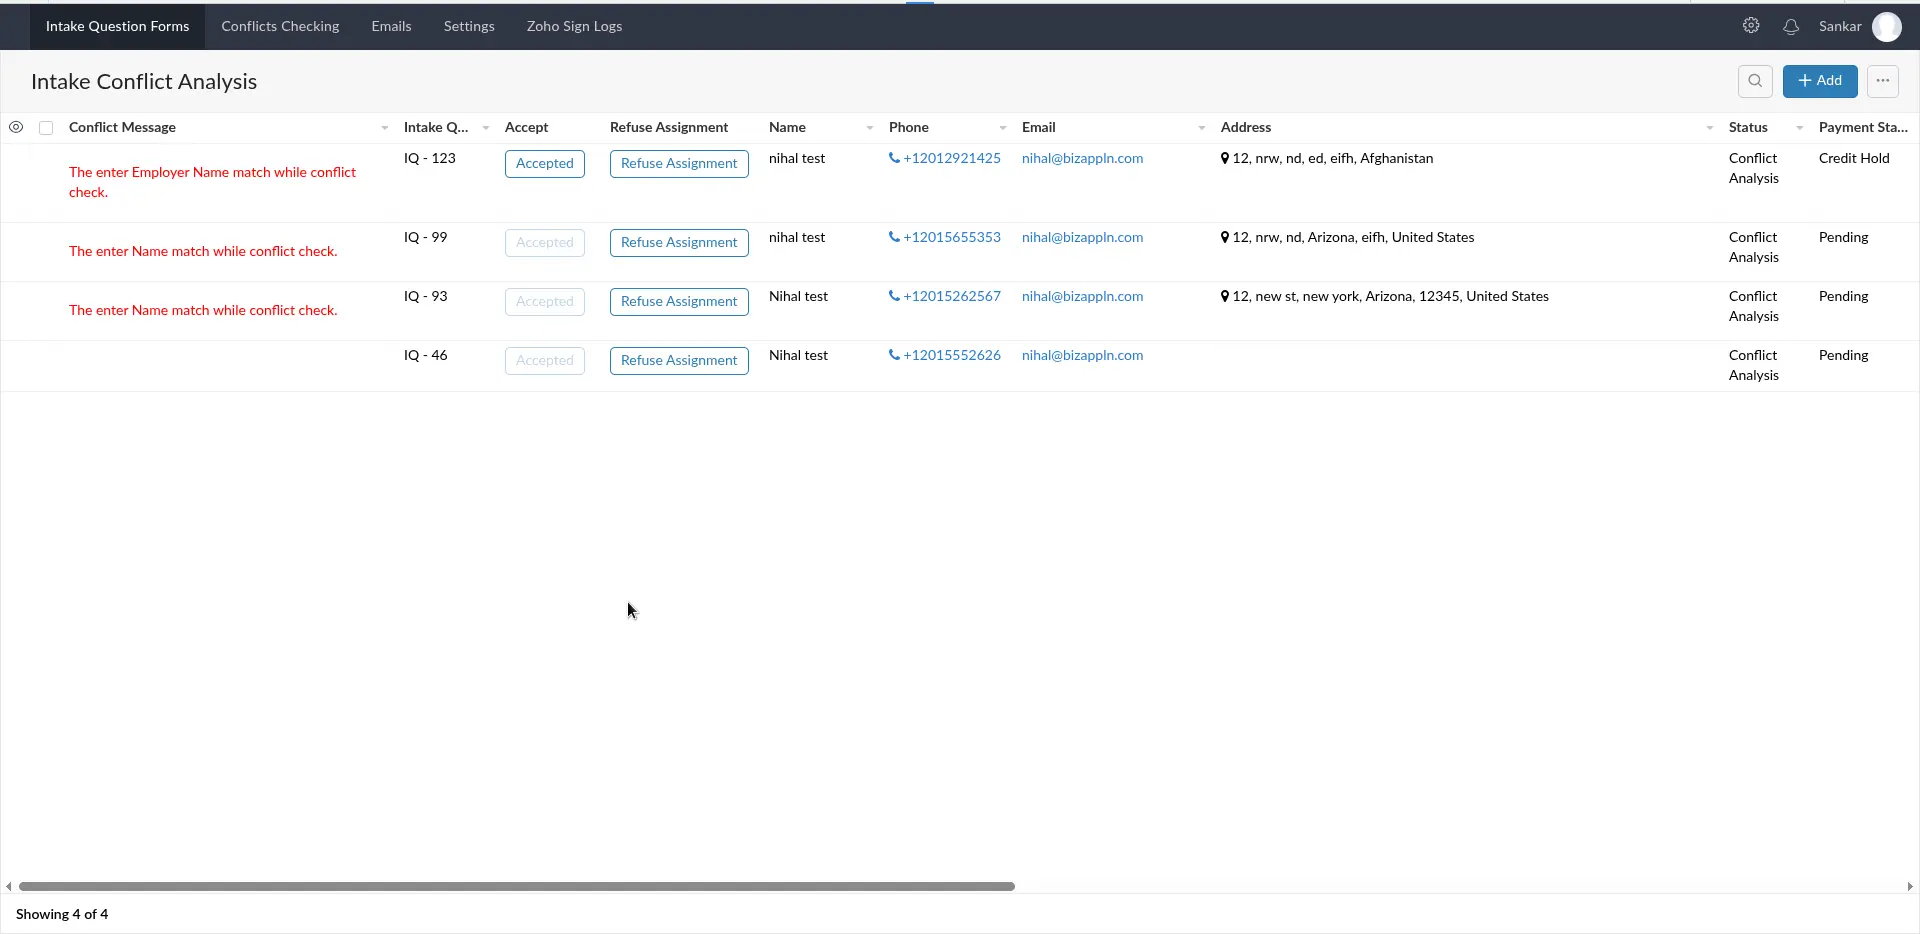The width and height of the screenshot is (1920, 934).
Task: Open the Name column sort dropdown
Action: pyautogui.click(x=868, y=128)
